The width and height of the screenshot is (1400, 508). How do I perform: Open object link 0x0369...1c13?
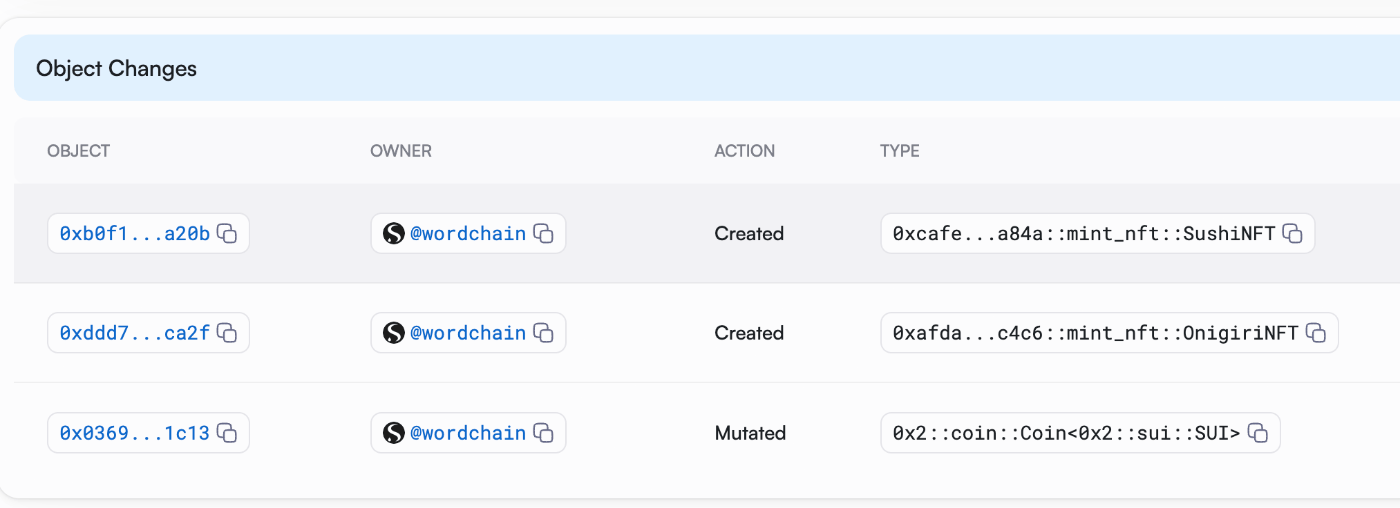(135, 433)
